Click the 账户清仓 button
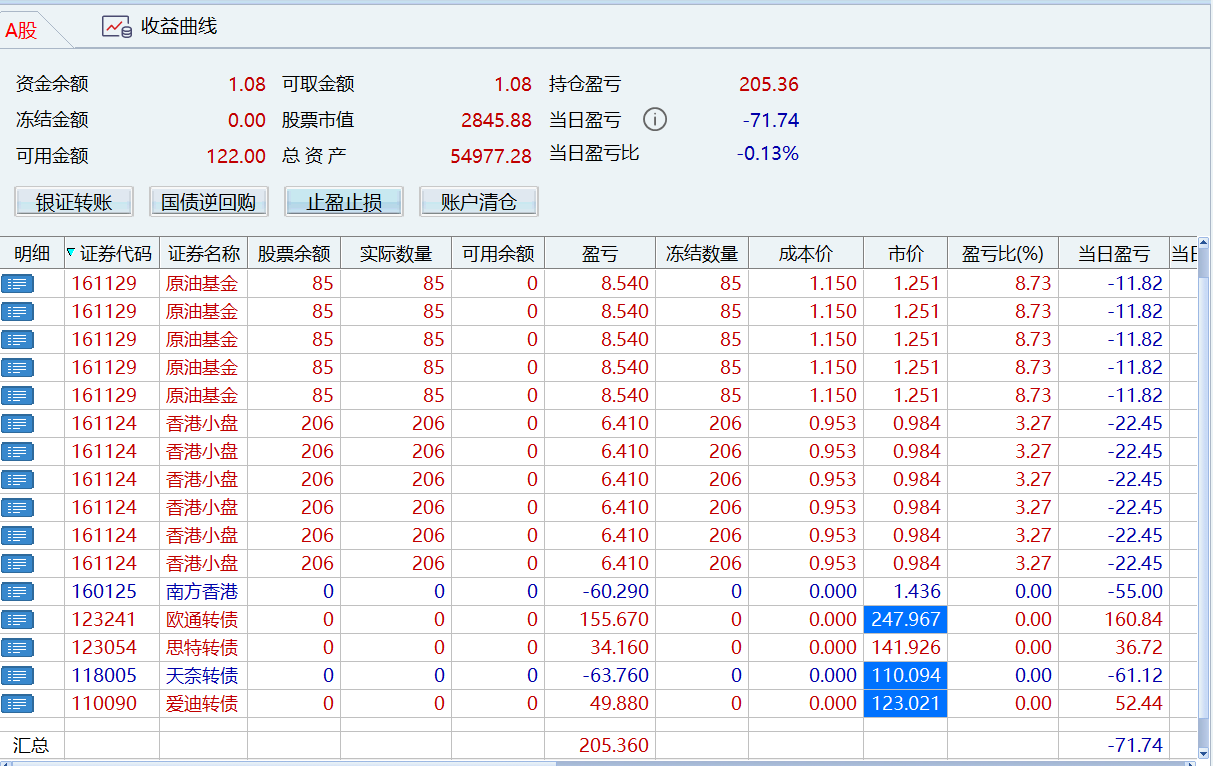This screenshot has height=766, width=1213. (x=479, y=202)
